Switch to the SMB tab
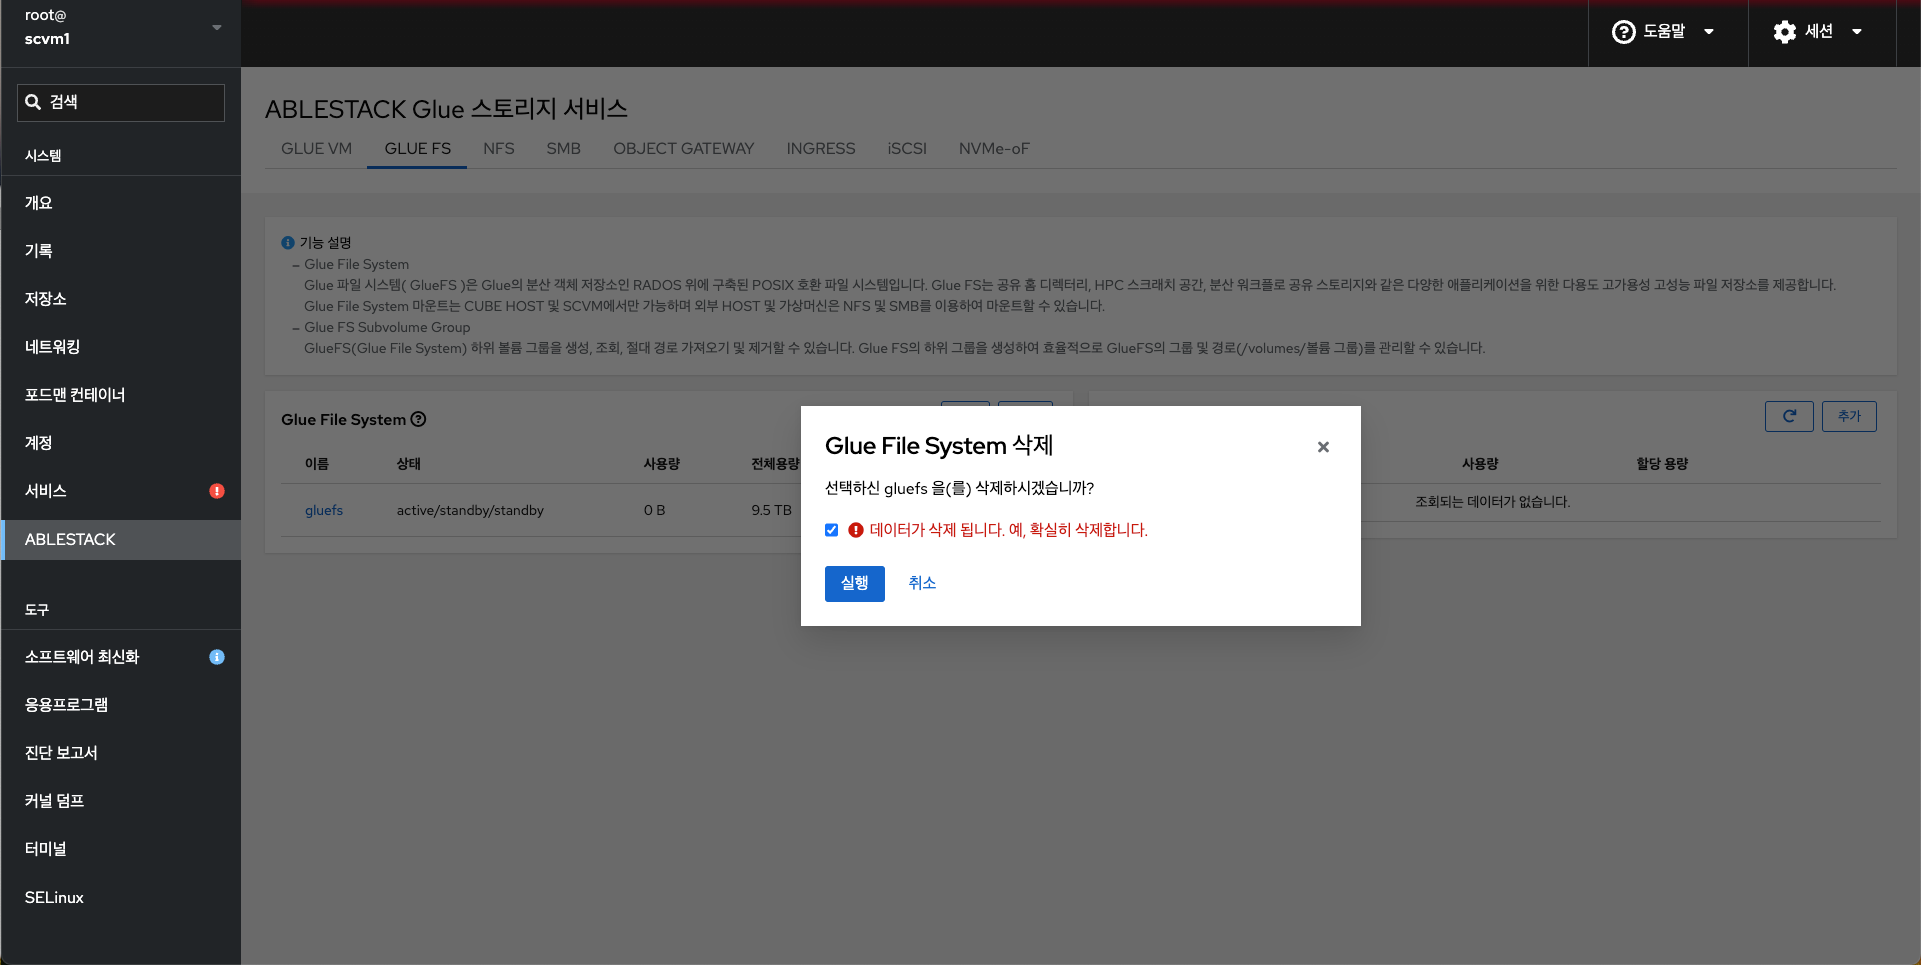 (x=563, y=149)
